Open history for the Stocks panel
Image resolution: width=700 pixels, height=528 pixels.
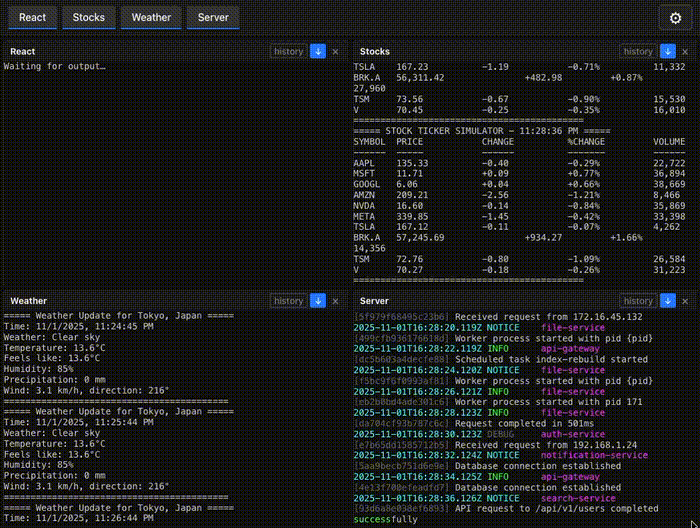[x=638, y=51]
